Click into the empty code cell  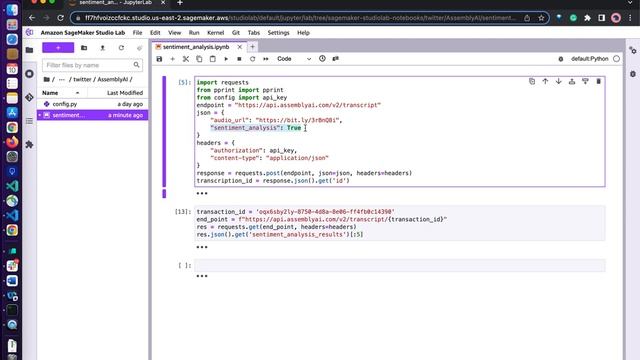[400, 265]
